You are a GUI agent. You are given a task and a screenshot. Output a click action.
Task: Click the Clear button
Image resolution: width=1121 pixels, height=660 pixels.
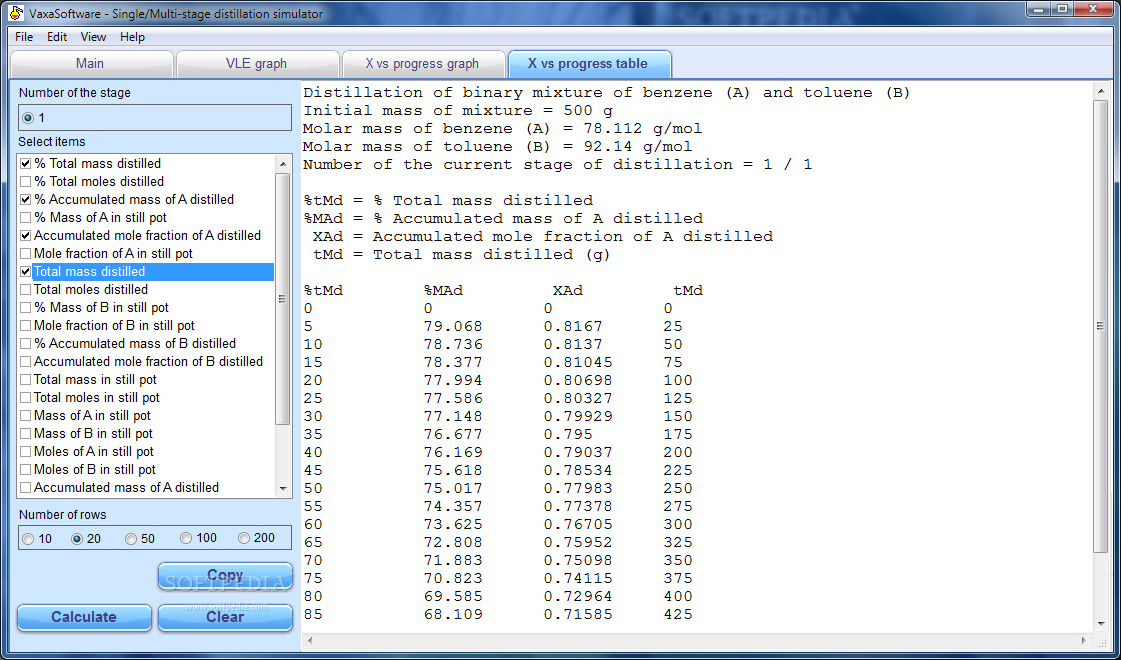(225, 618)
